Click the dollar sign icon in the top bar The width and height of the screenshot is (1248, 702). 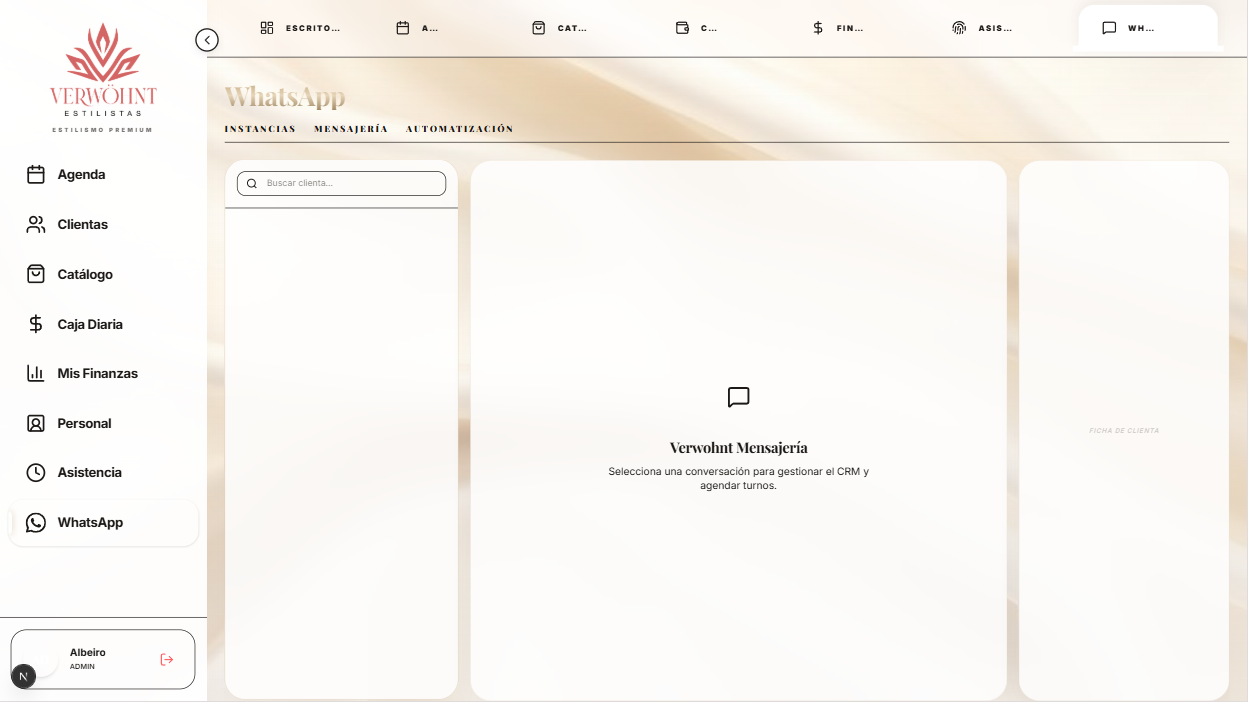pyautogui.click(x=818, y=28)
